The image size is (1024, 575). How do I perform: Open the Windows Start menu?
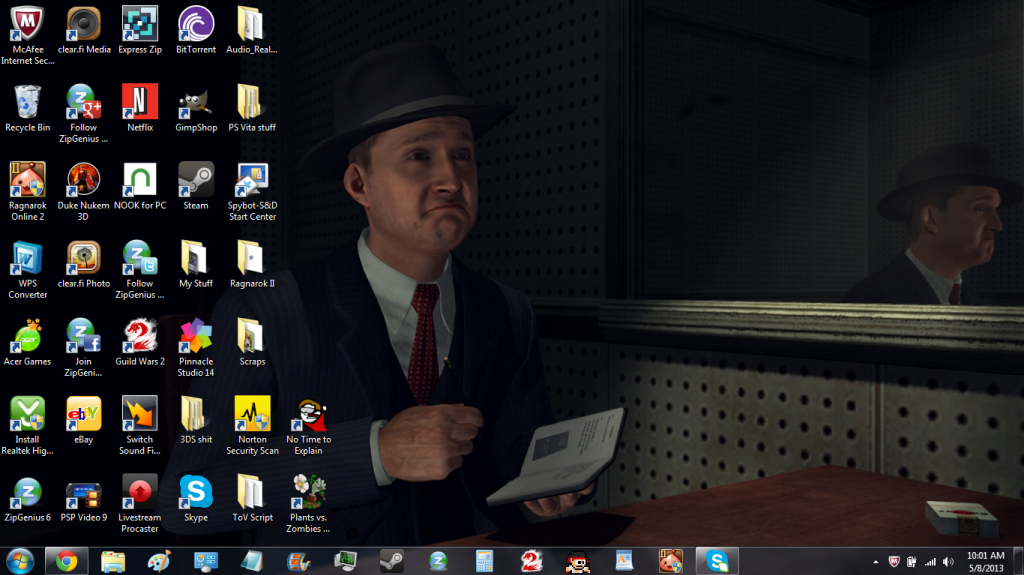pos(20,561)
